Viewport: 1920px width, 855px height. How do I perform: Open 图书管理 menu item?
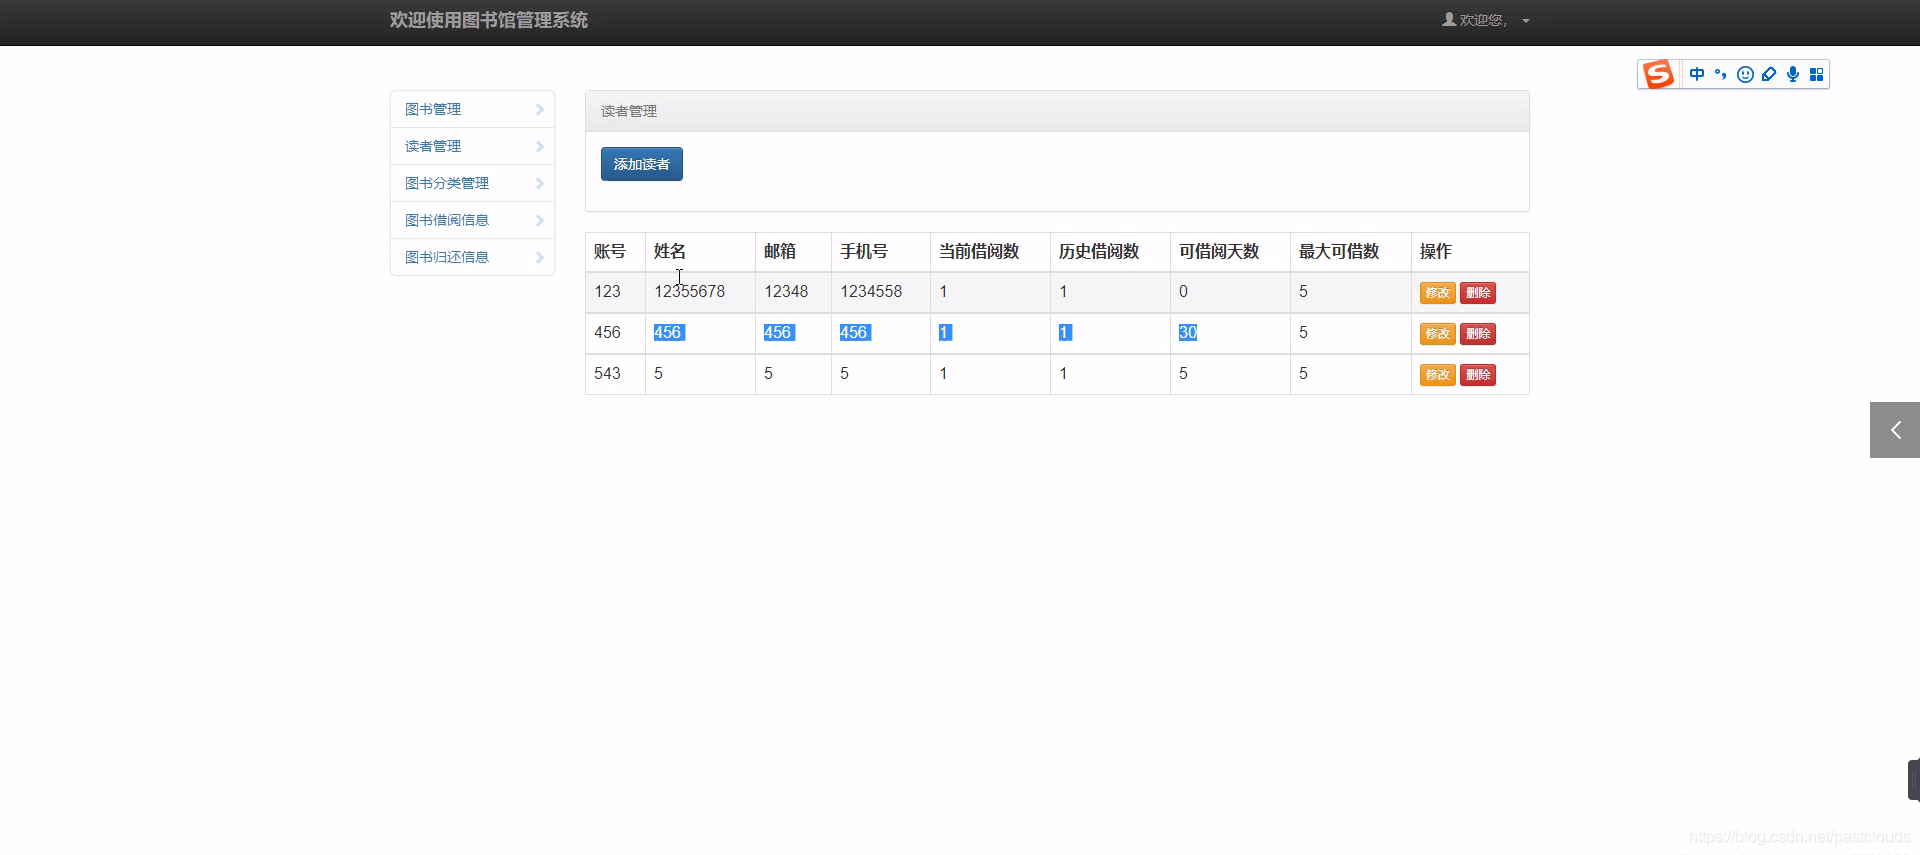(472, 109)
